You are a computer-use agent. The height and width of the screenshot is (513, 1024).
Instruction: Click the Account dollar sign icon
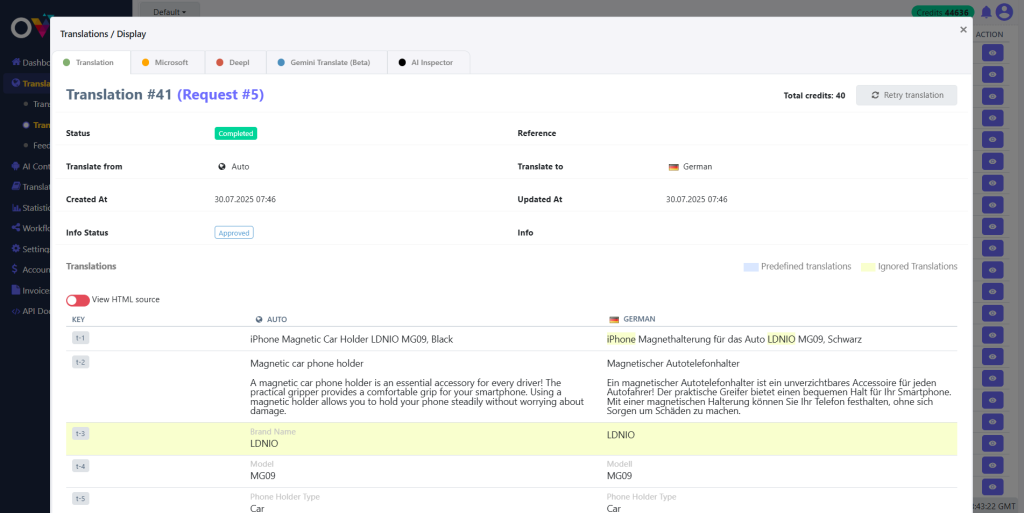point(16,270)
